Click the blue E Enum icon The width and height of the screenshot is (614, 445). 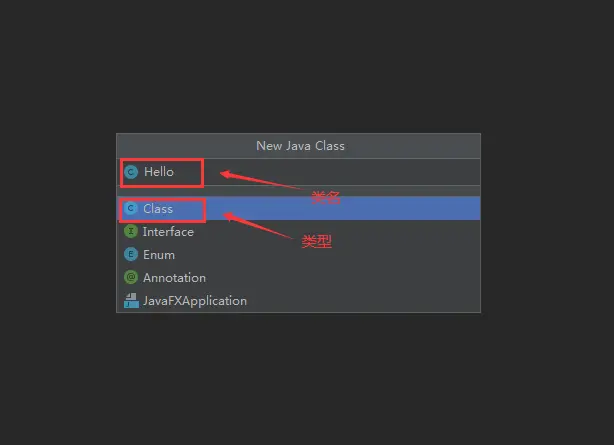point(131,254)
